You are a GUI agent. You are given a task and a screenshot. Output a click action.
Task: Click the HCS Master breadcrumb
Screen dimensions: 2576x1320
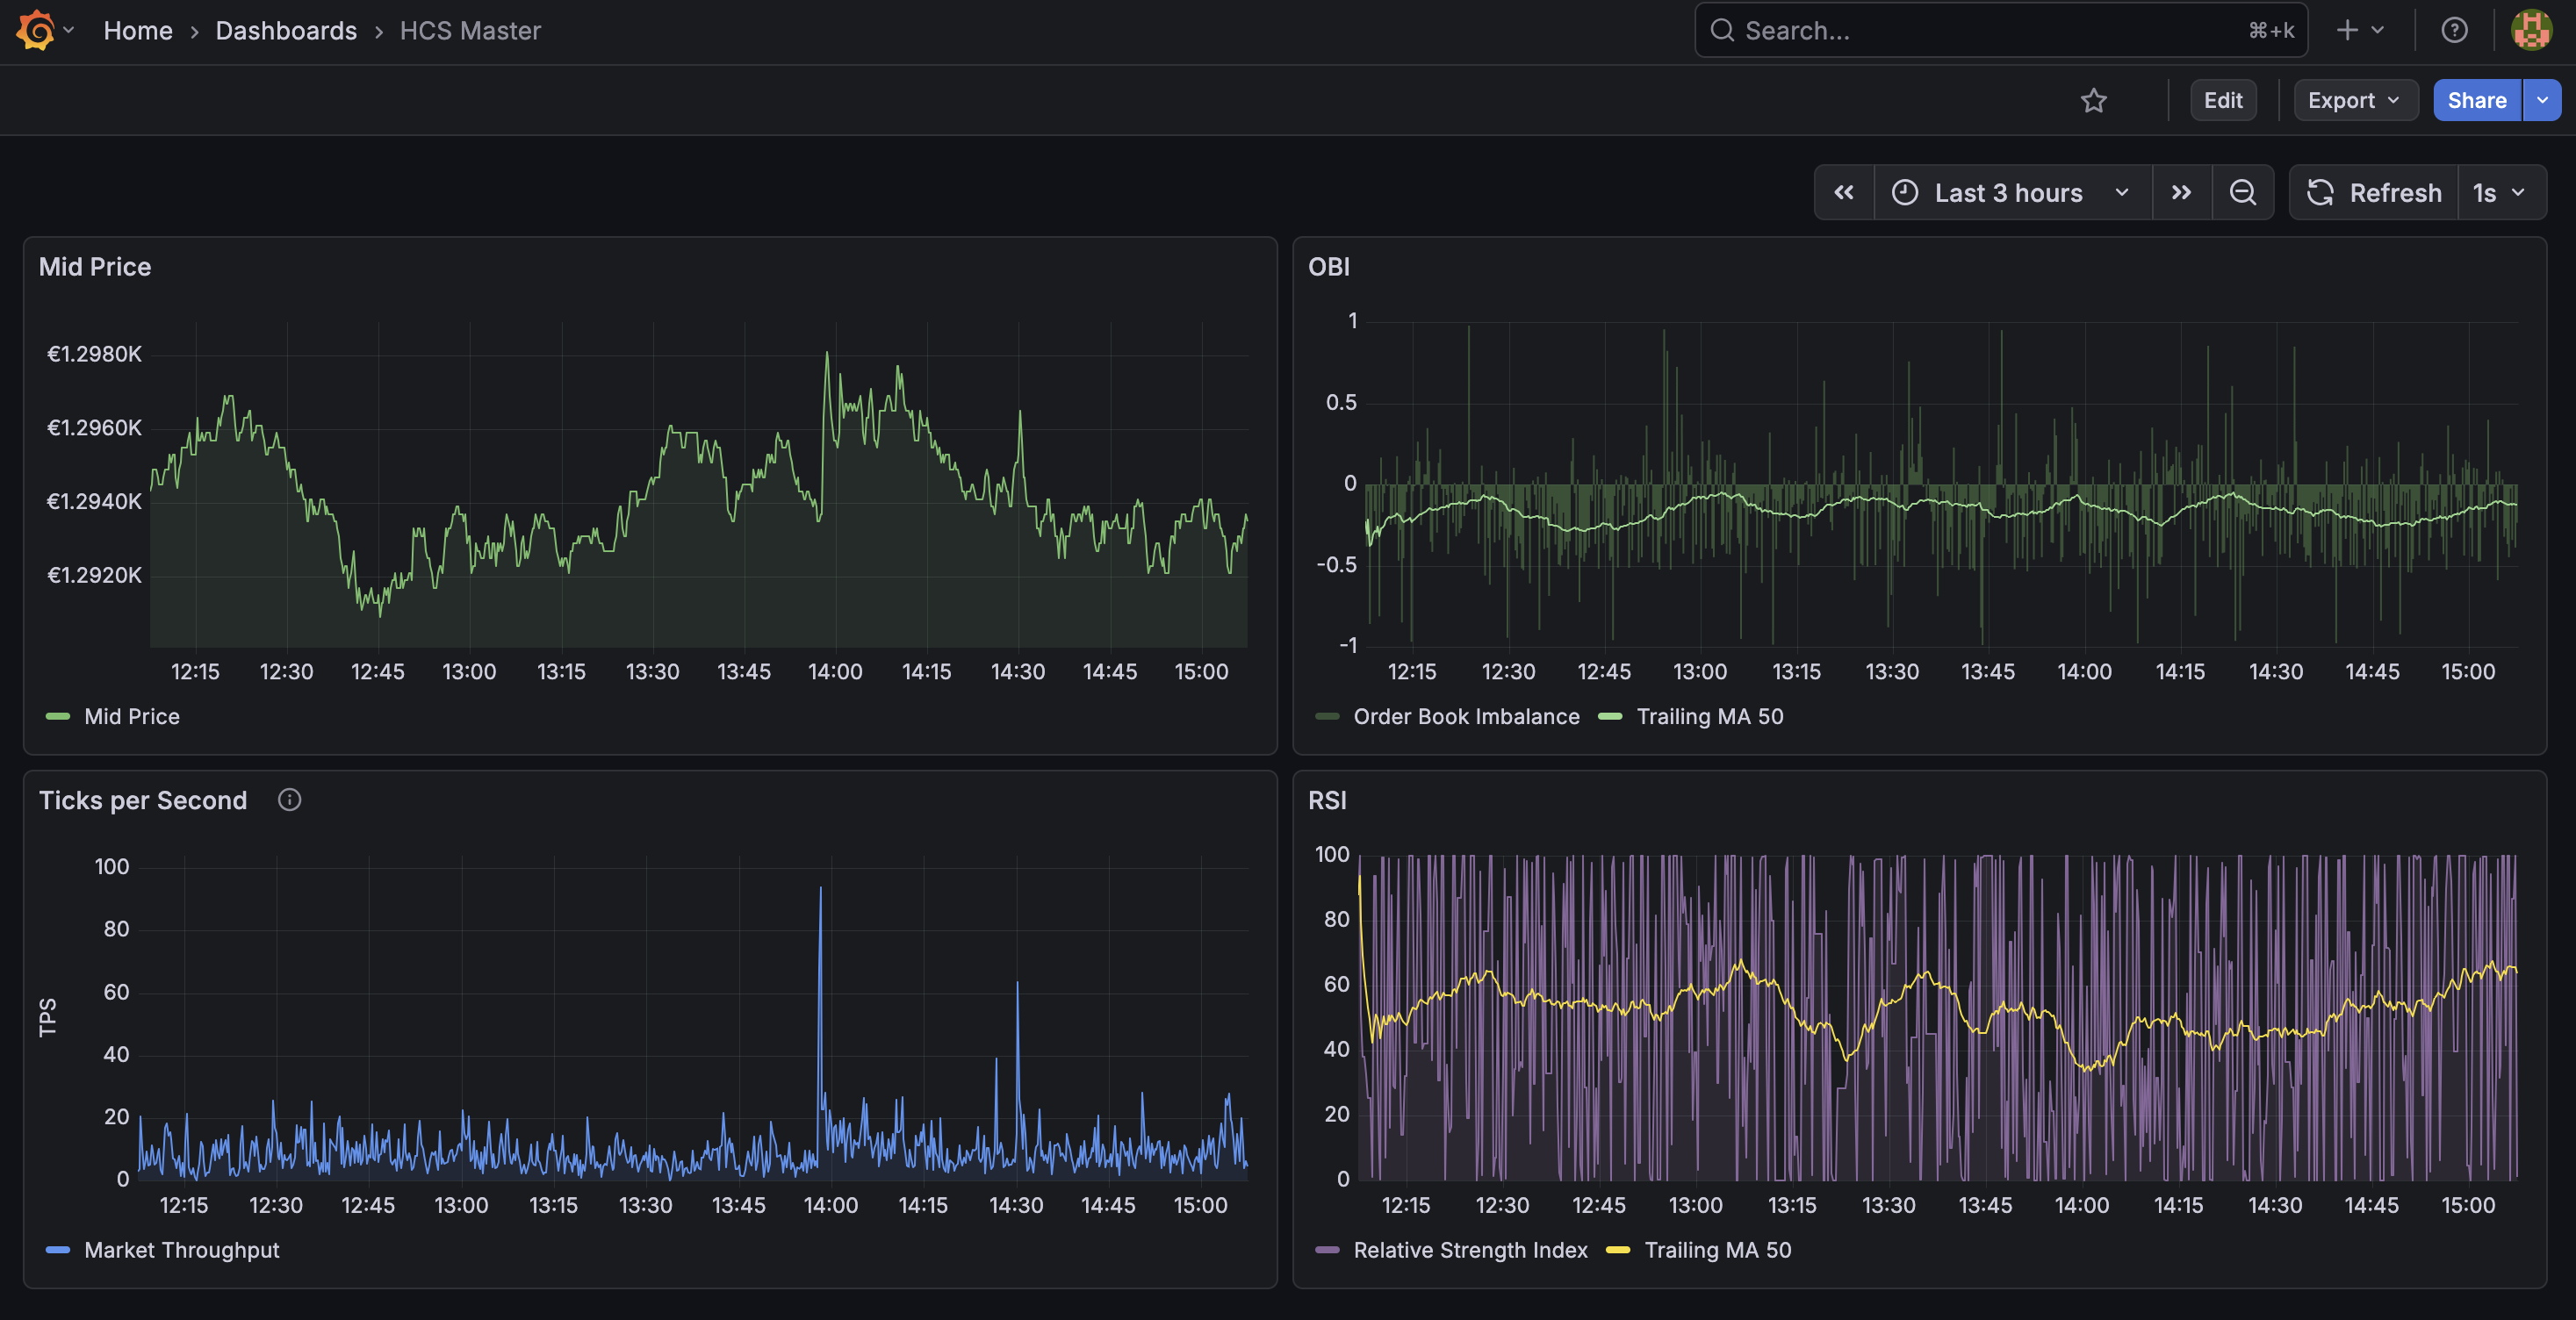coord(470,31)
